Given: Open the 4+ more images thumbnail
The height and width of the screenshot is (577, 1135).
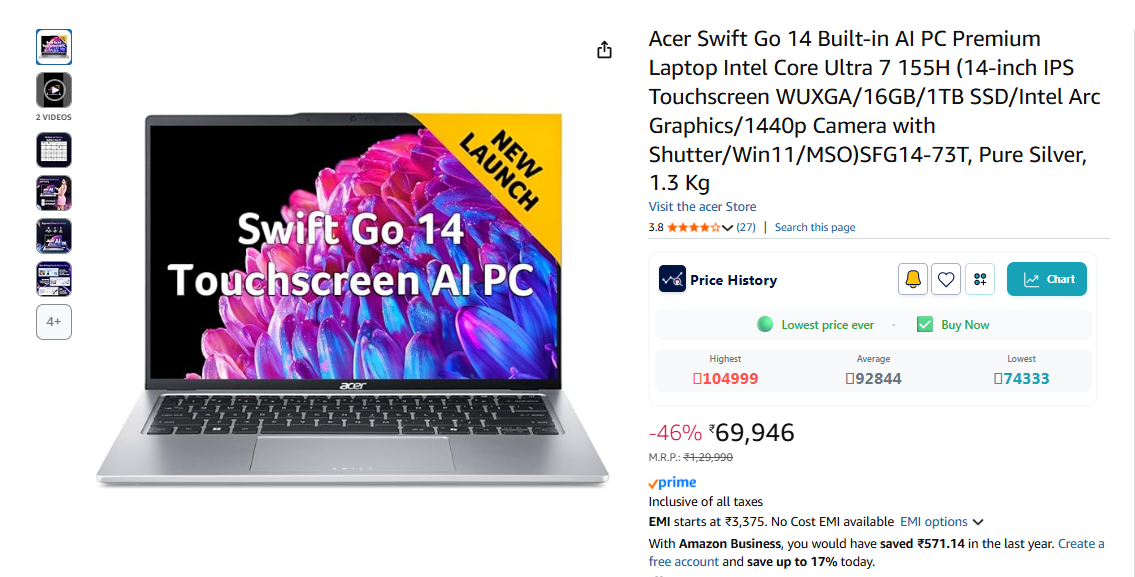Looking at the screenshot, I should click(54, 321).
